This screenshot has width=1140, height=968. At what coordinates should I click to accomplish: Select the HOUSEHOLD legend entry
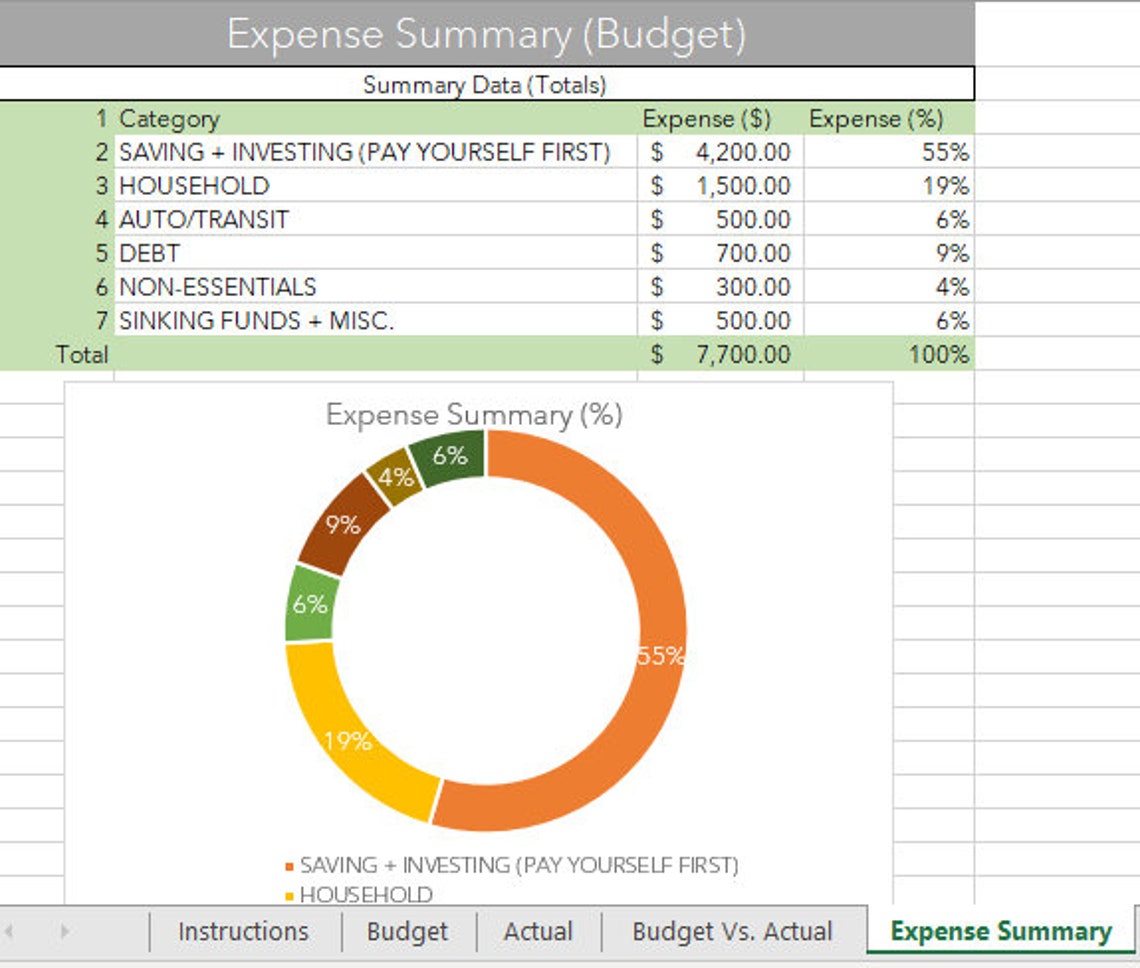[362, 893]
